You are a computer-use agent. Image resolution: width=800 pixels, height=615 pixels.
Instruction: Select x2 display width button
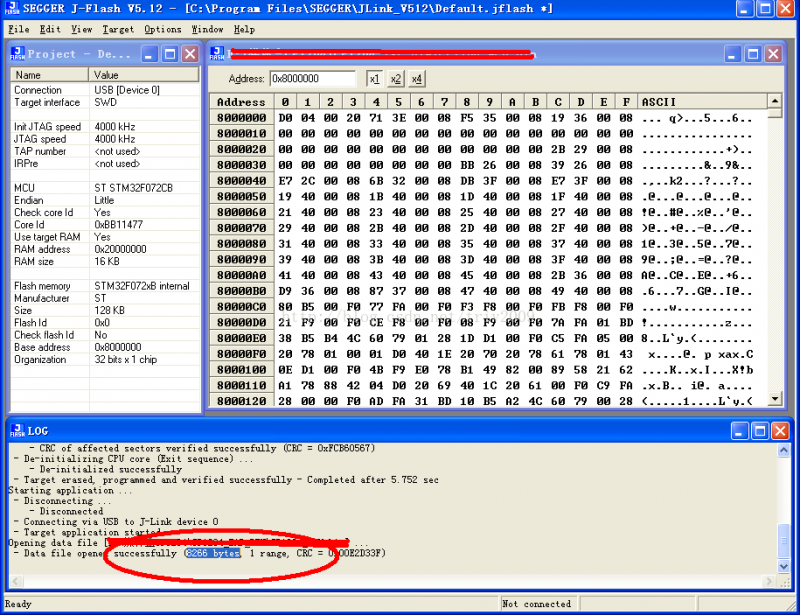coord(395,79)
